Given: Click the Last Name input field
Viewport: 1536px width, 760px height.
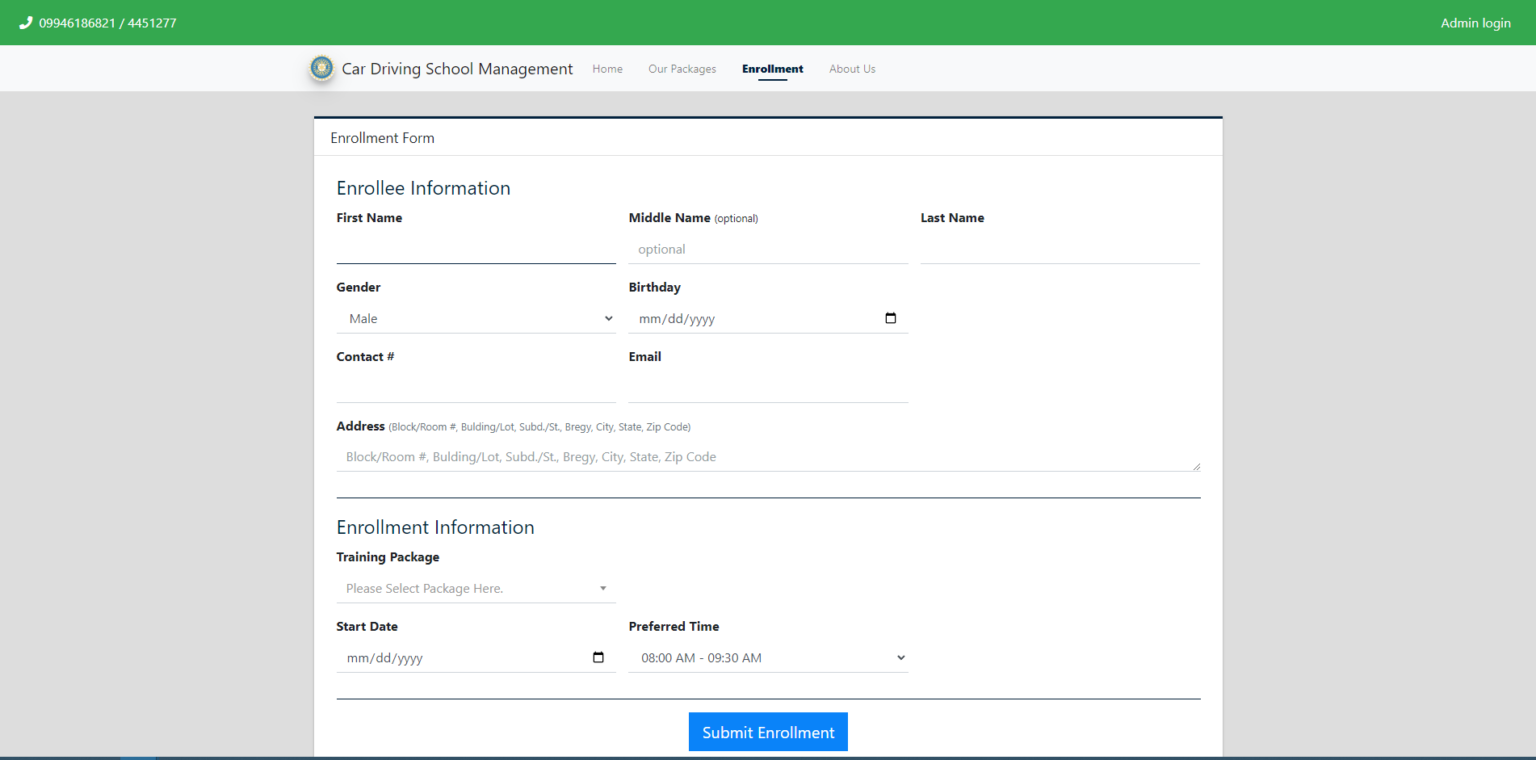Looking at the screenshot, I should pos(1059,249).
